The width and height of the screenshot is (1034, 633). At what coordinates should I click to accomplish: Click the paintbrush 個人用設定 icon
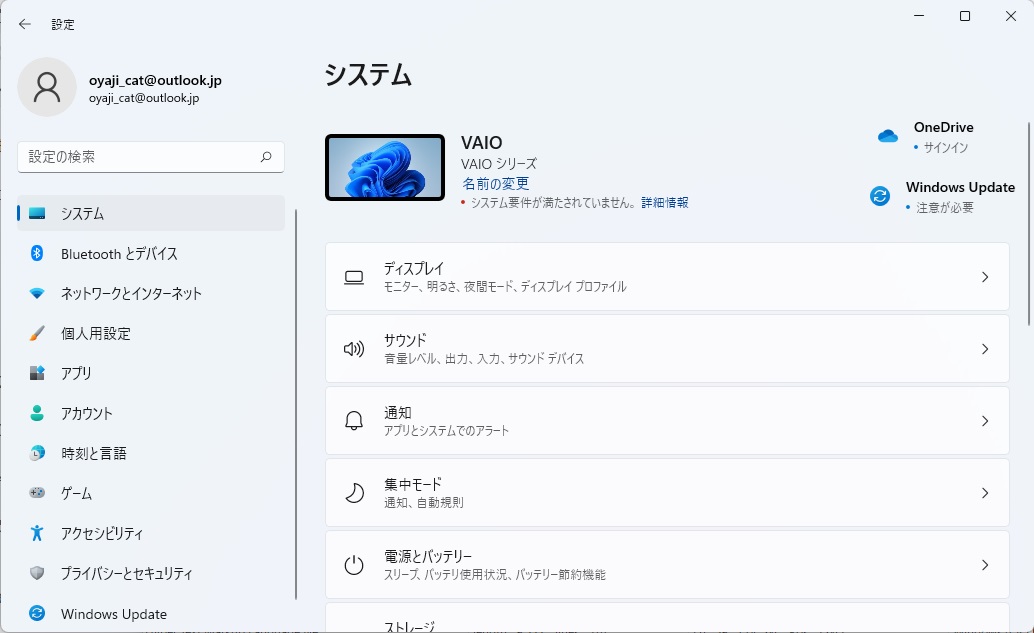tap(37, 333)
